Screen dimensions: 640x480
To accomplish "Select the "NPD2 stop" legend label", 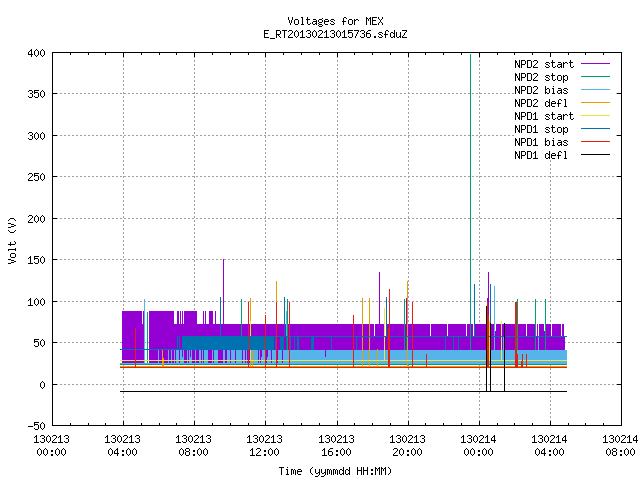I will point(541,77).
